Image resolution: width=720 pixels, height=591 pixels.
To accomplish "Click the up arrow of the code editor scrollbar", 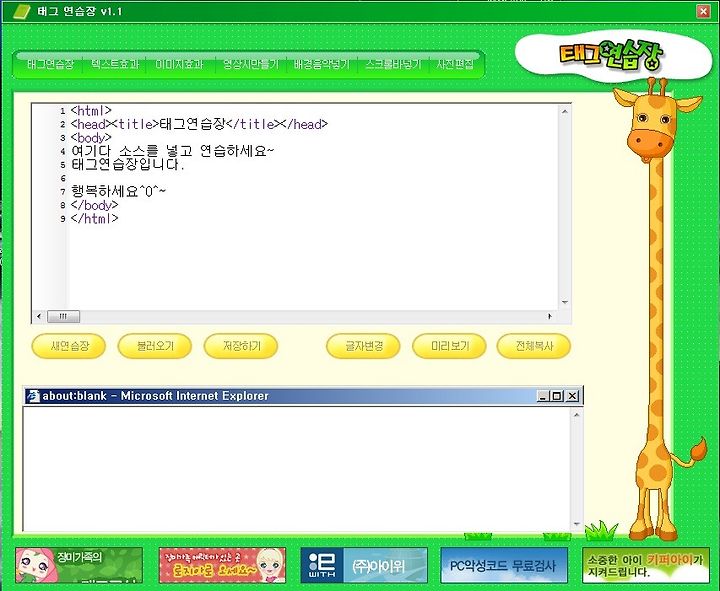I will click(565, 112).
